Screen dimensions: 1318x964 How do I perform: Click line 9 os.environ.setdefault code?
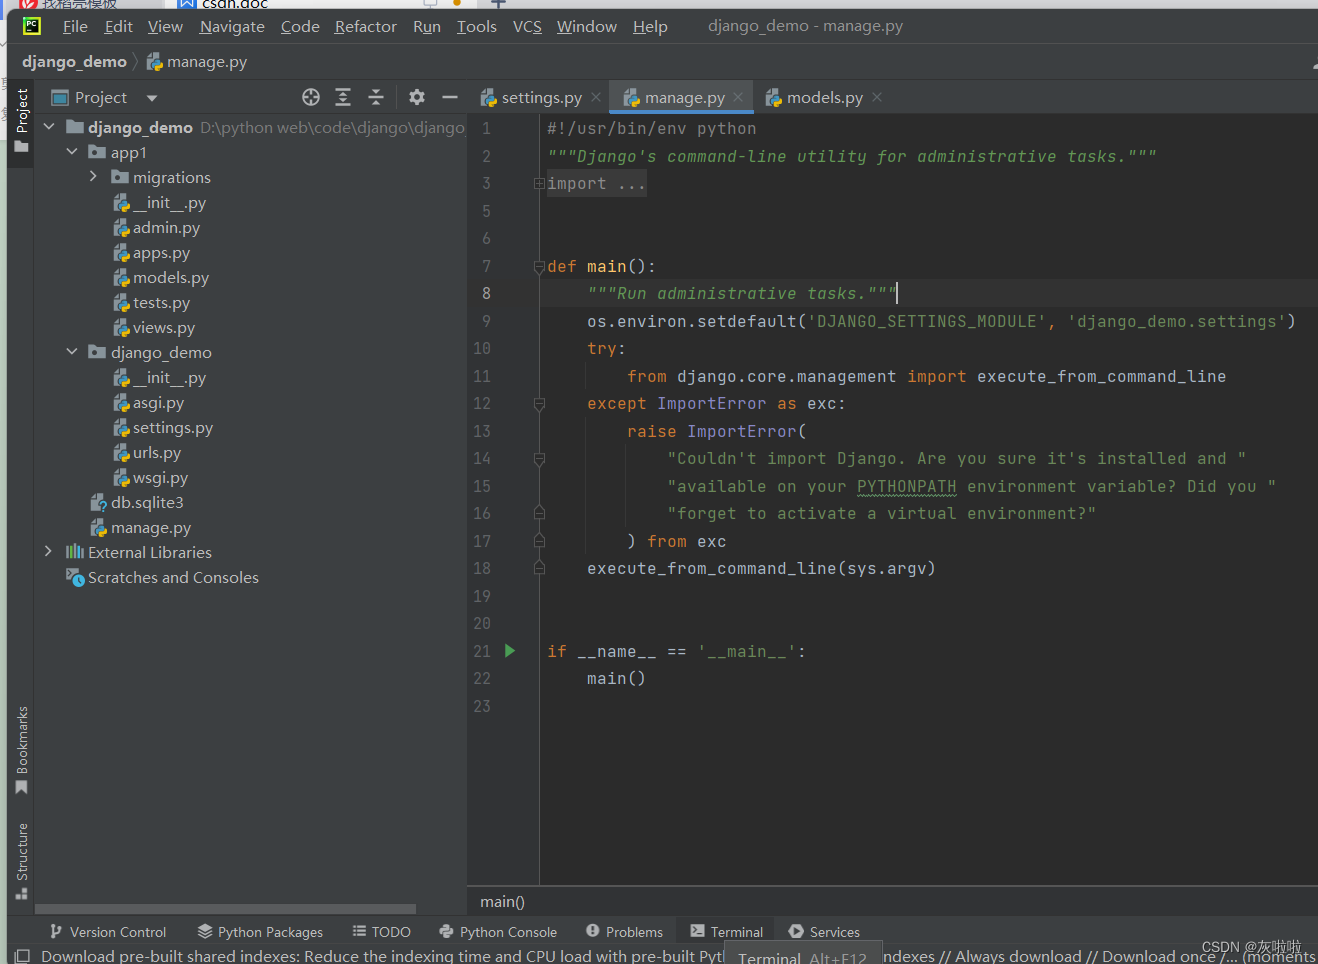pyautogui.click(x=941, y=322)
